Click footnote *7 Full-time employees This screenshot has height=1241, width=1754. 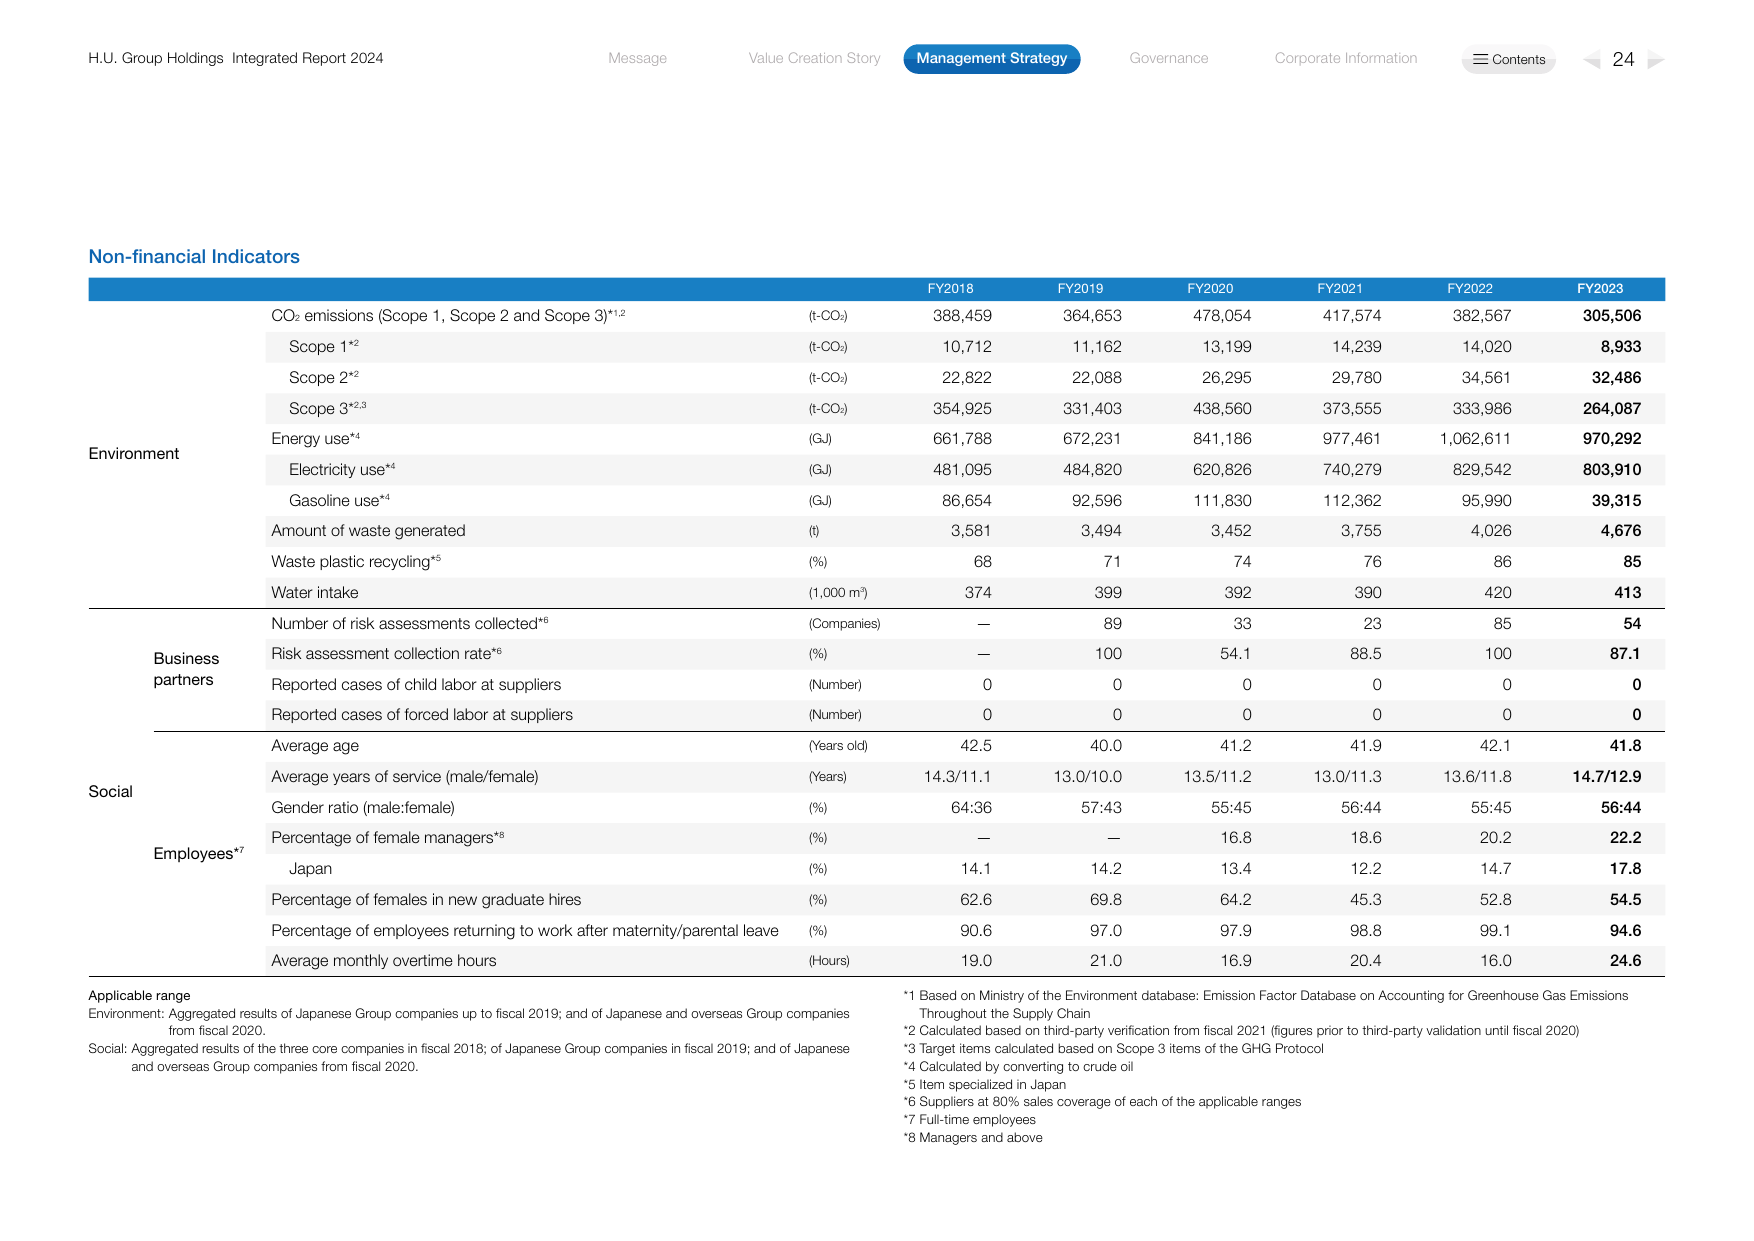coord(970,1120)
